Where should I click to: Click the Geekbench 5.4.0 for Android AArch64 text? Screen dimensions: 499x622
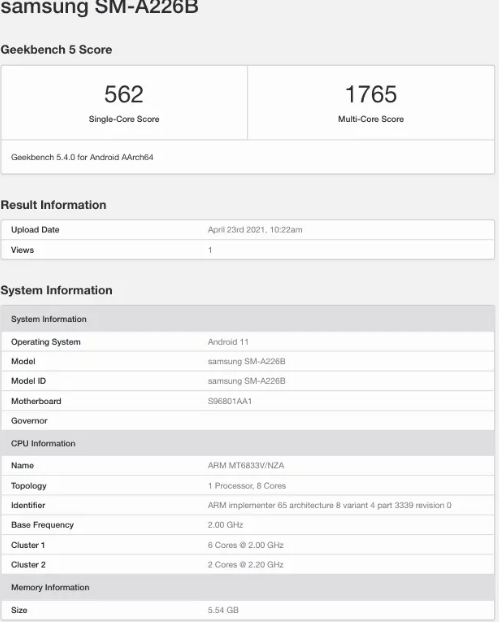point(82,157)
